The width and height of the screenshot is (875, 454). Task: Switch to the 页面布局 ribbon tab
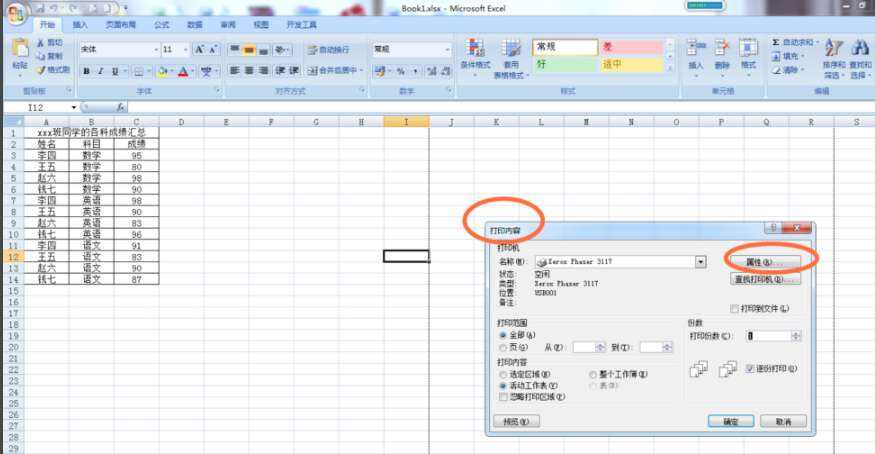pyautogui.click(x=121, y=25)
